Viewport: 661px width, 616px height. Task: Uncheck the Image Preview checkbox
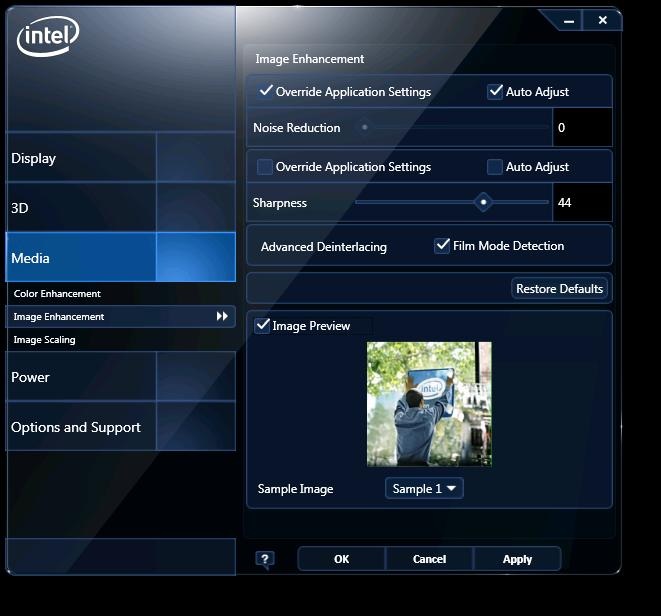tap(262, 325)
